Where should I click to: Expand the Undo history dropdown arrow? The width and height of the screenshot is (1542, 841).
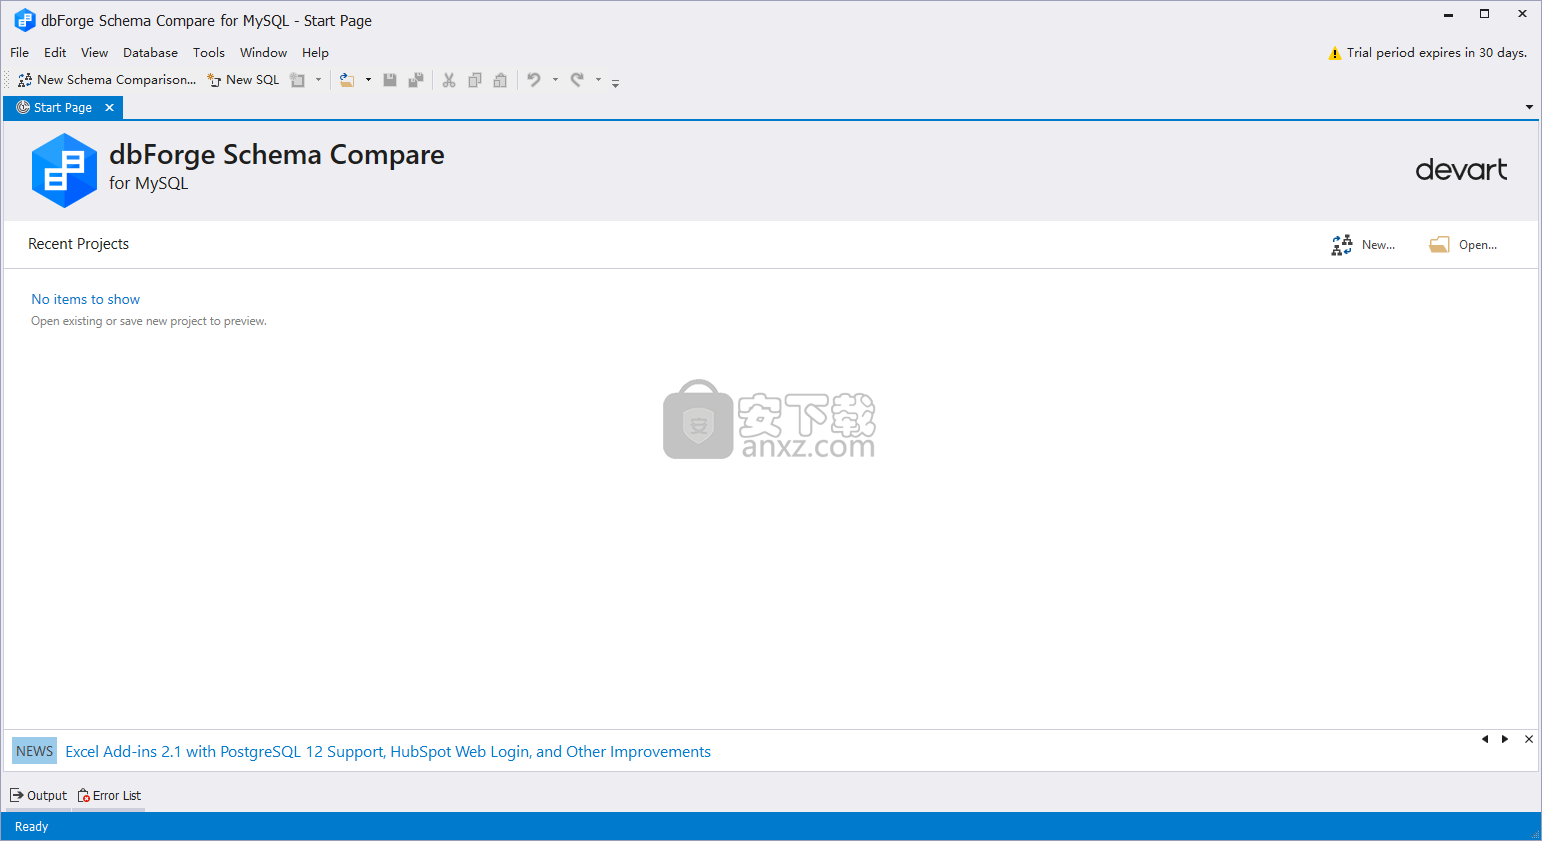pos(555,80)
